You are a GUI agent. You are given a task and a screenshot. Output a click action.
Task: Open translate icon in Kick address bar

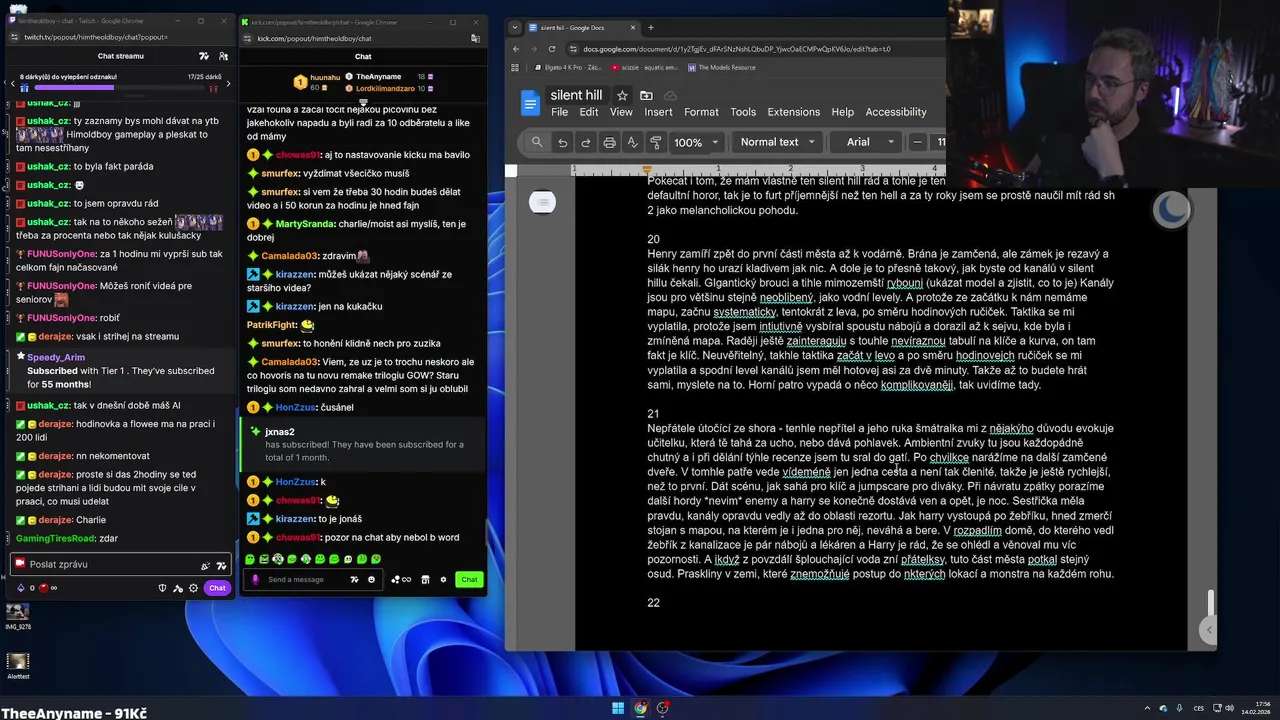point(475,38)
